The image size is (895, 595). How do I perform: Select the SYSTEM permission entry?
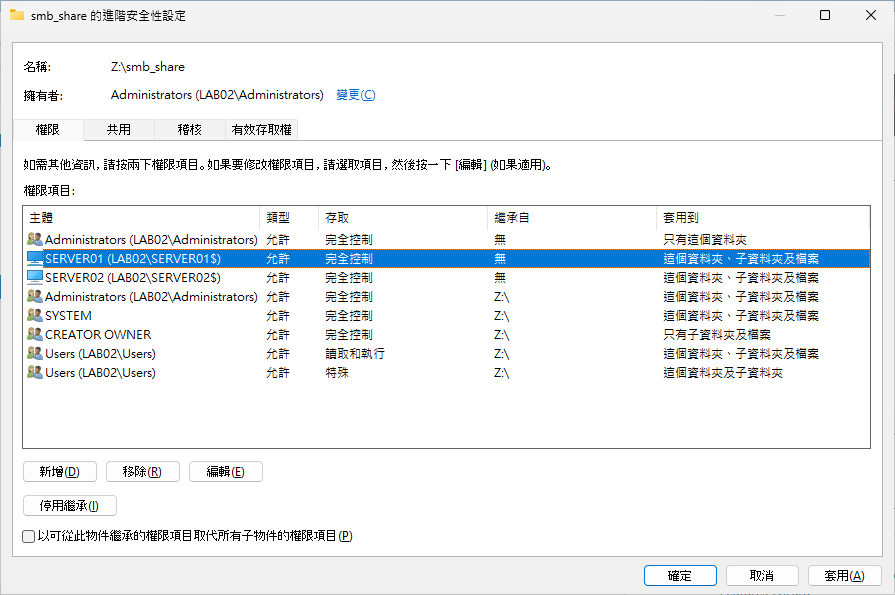click(x=446, y=315)
